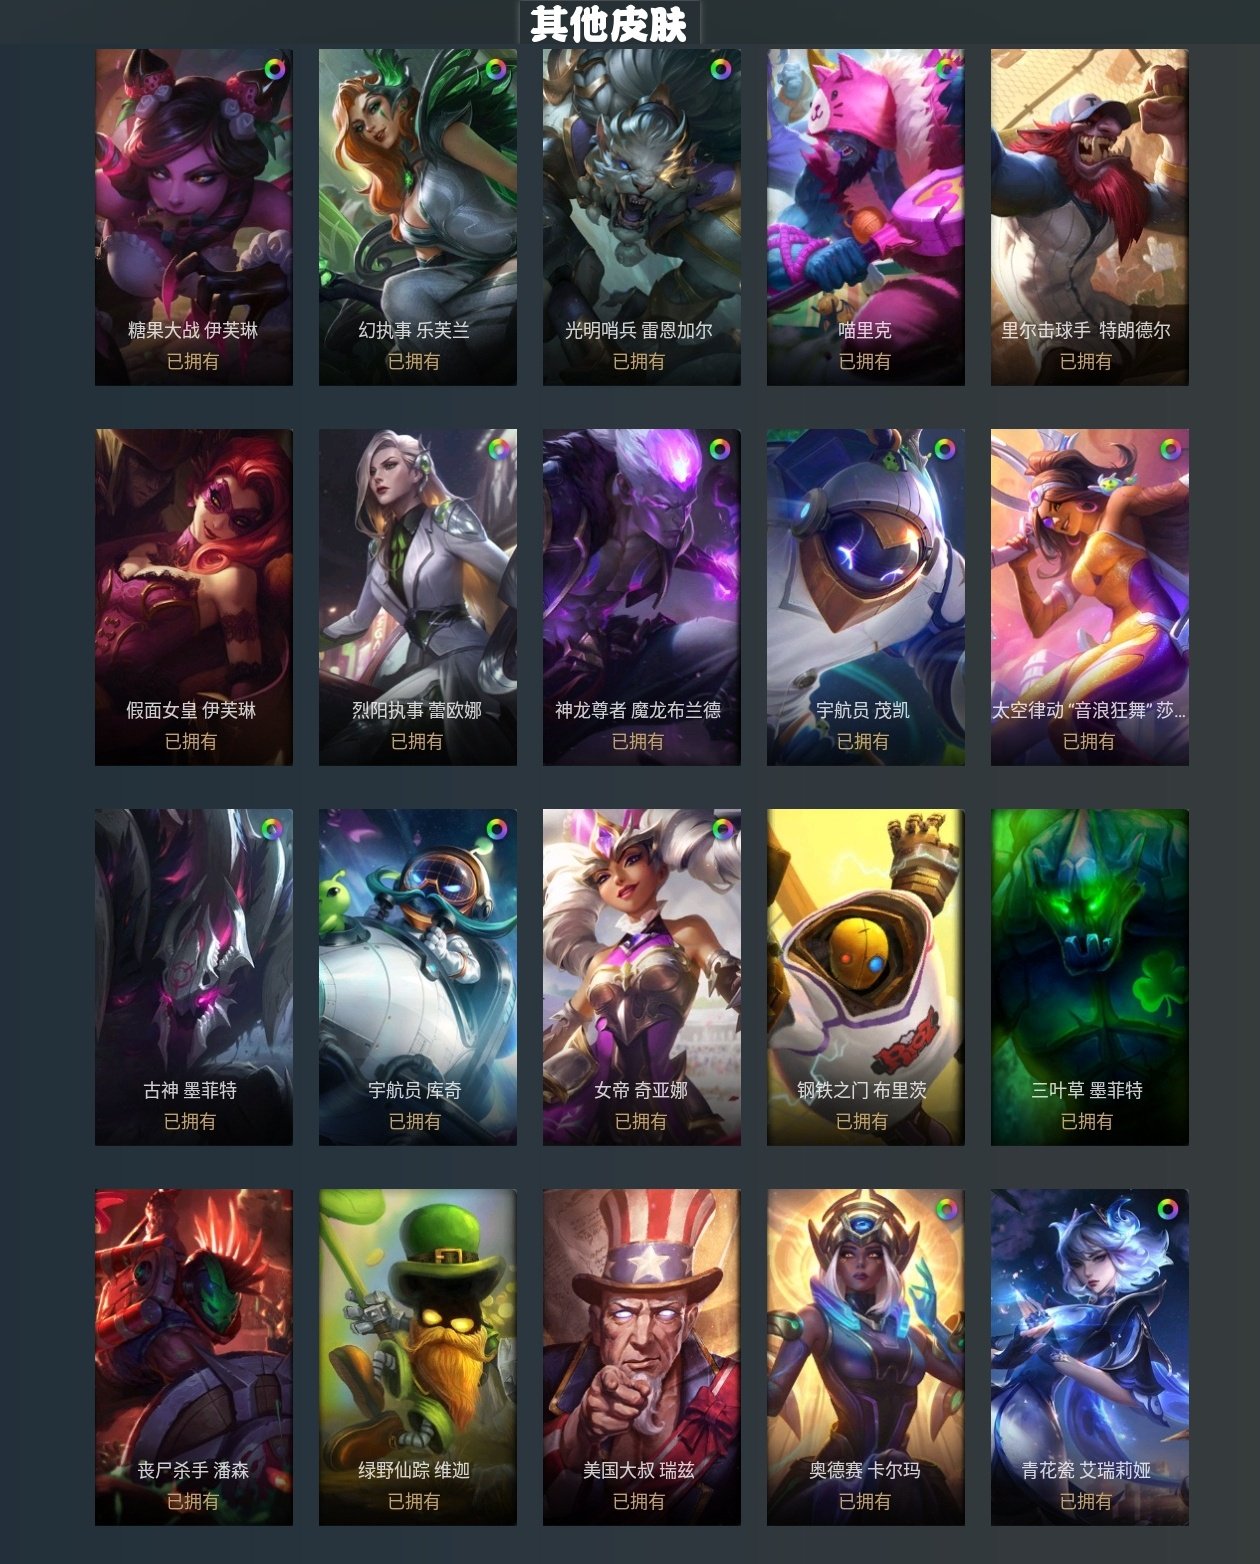Open the 喵里克 skin thumbnail
Screen dimensions: 1260x1564
click(866, 217)
